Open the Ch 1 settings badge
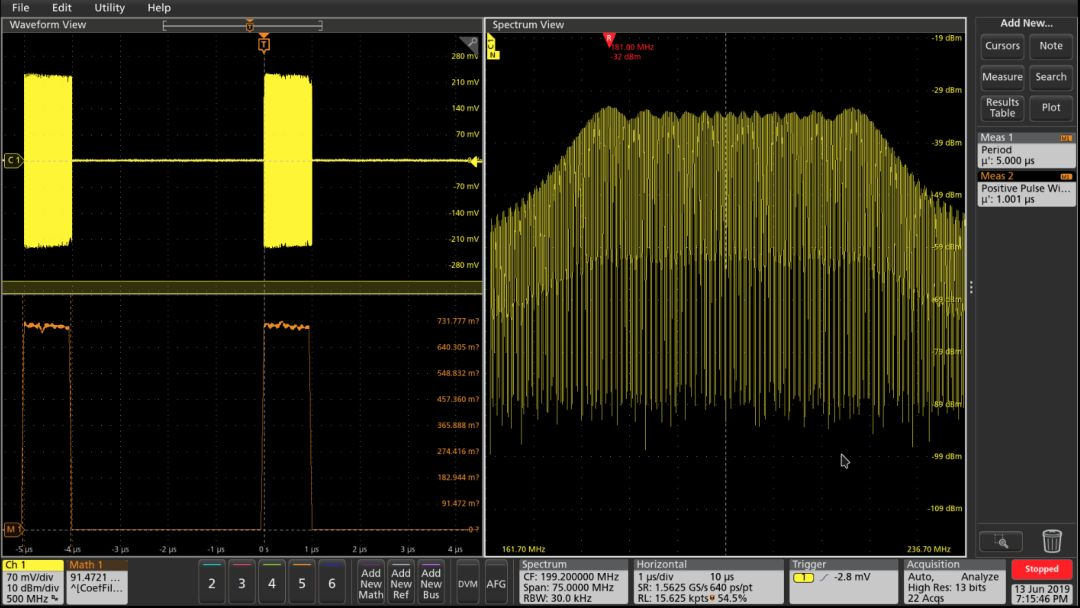The image size is (1080, 608). pyautogui.click(x=33, y=582)
